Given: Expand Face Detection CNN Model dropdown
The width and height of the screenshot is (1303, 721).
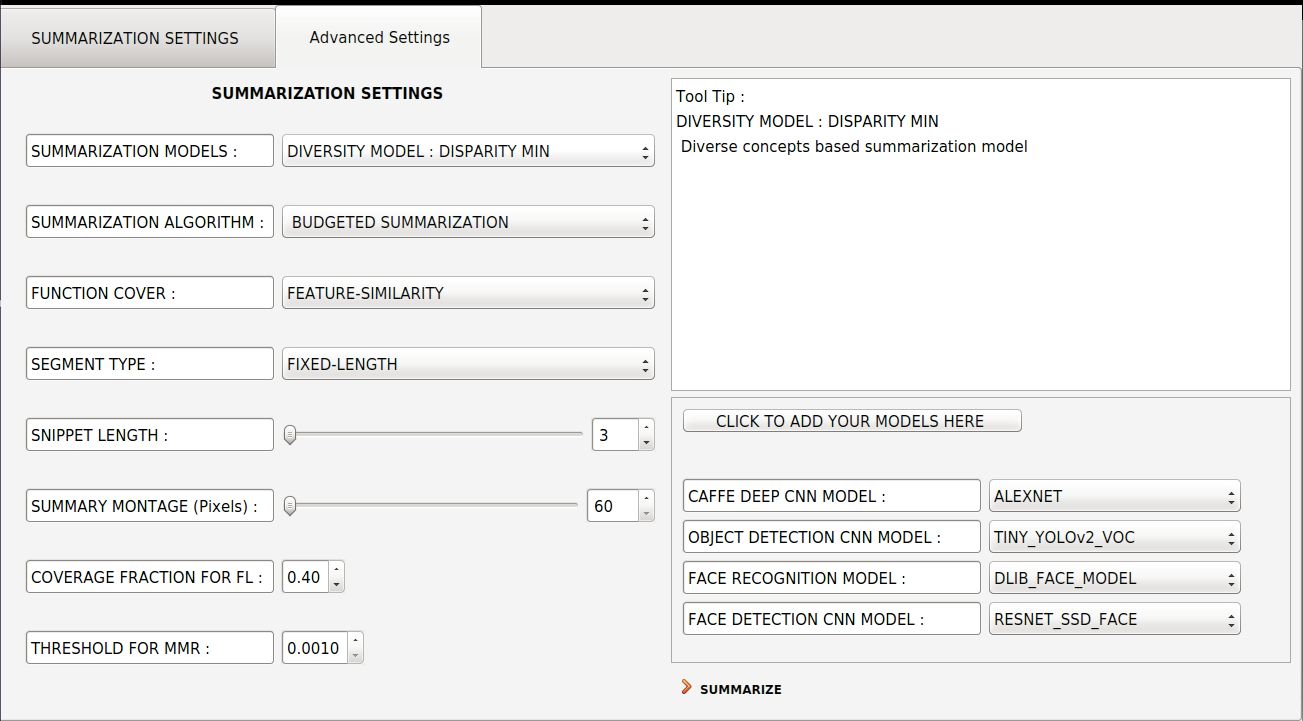Looking at the screenshot, I should click(1115, 619).
